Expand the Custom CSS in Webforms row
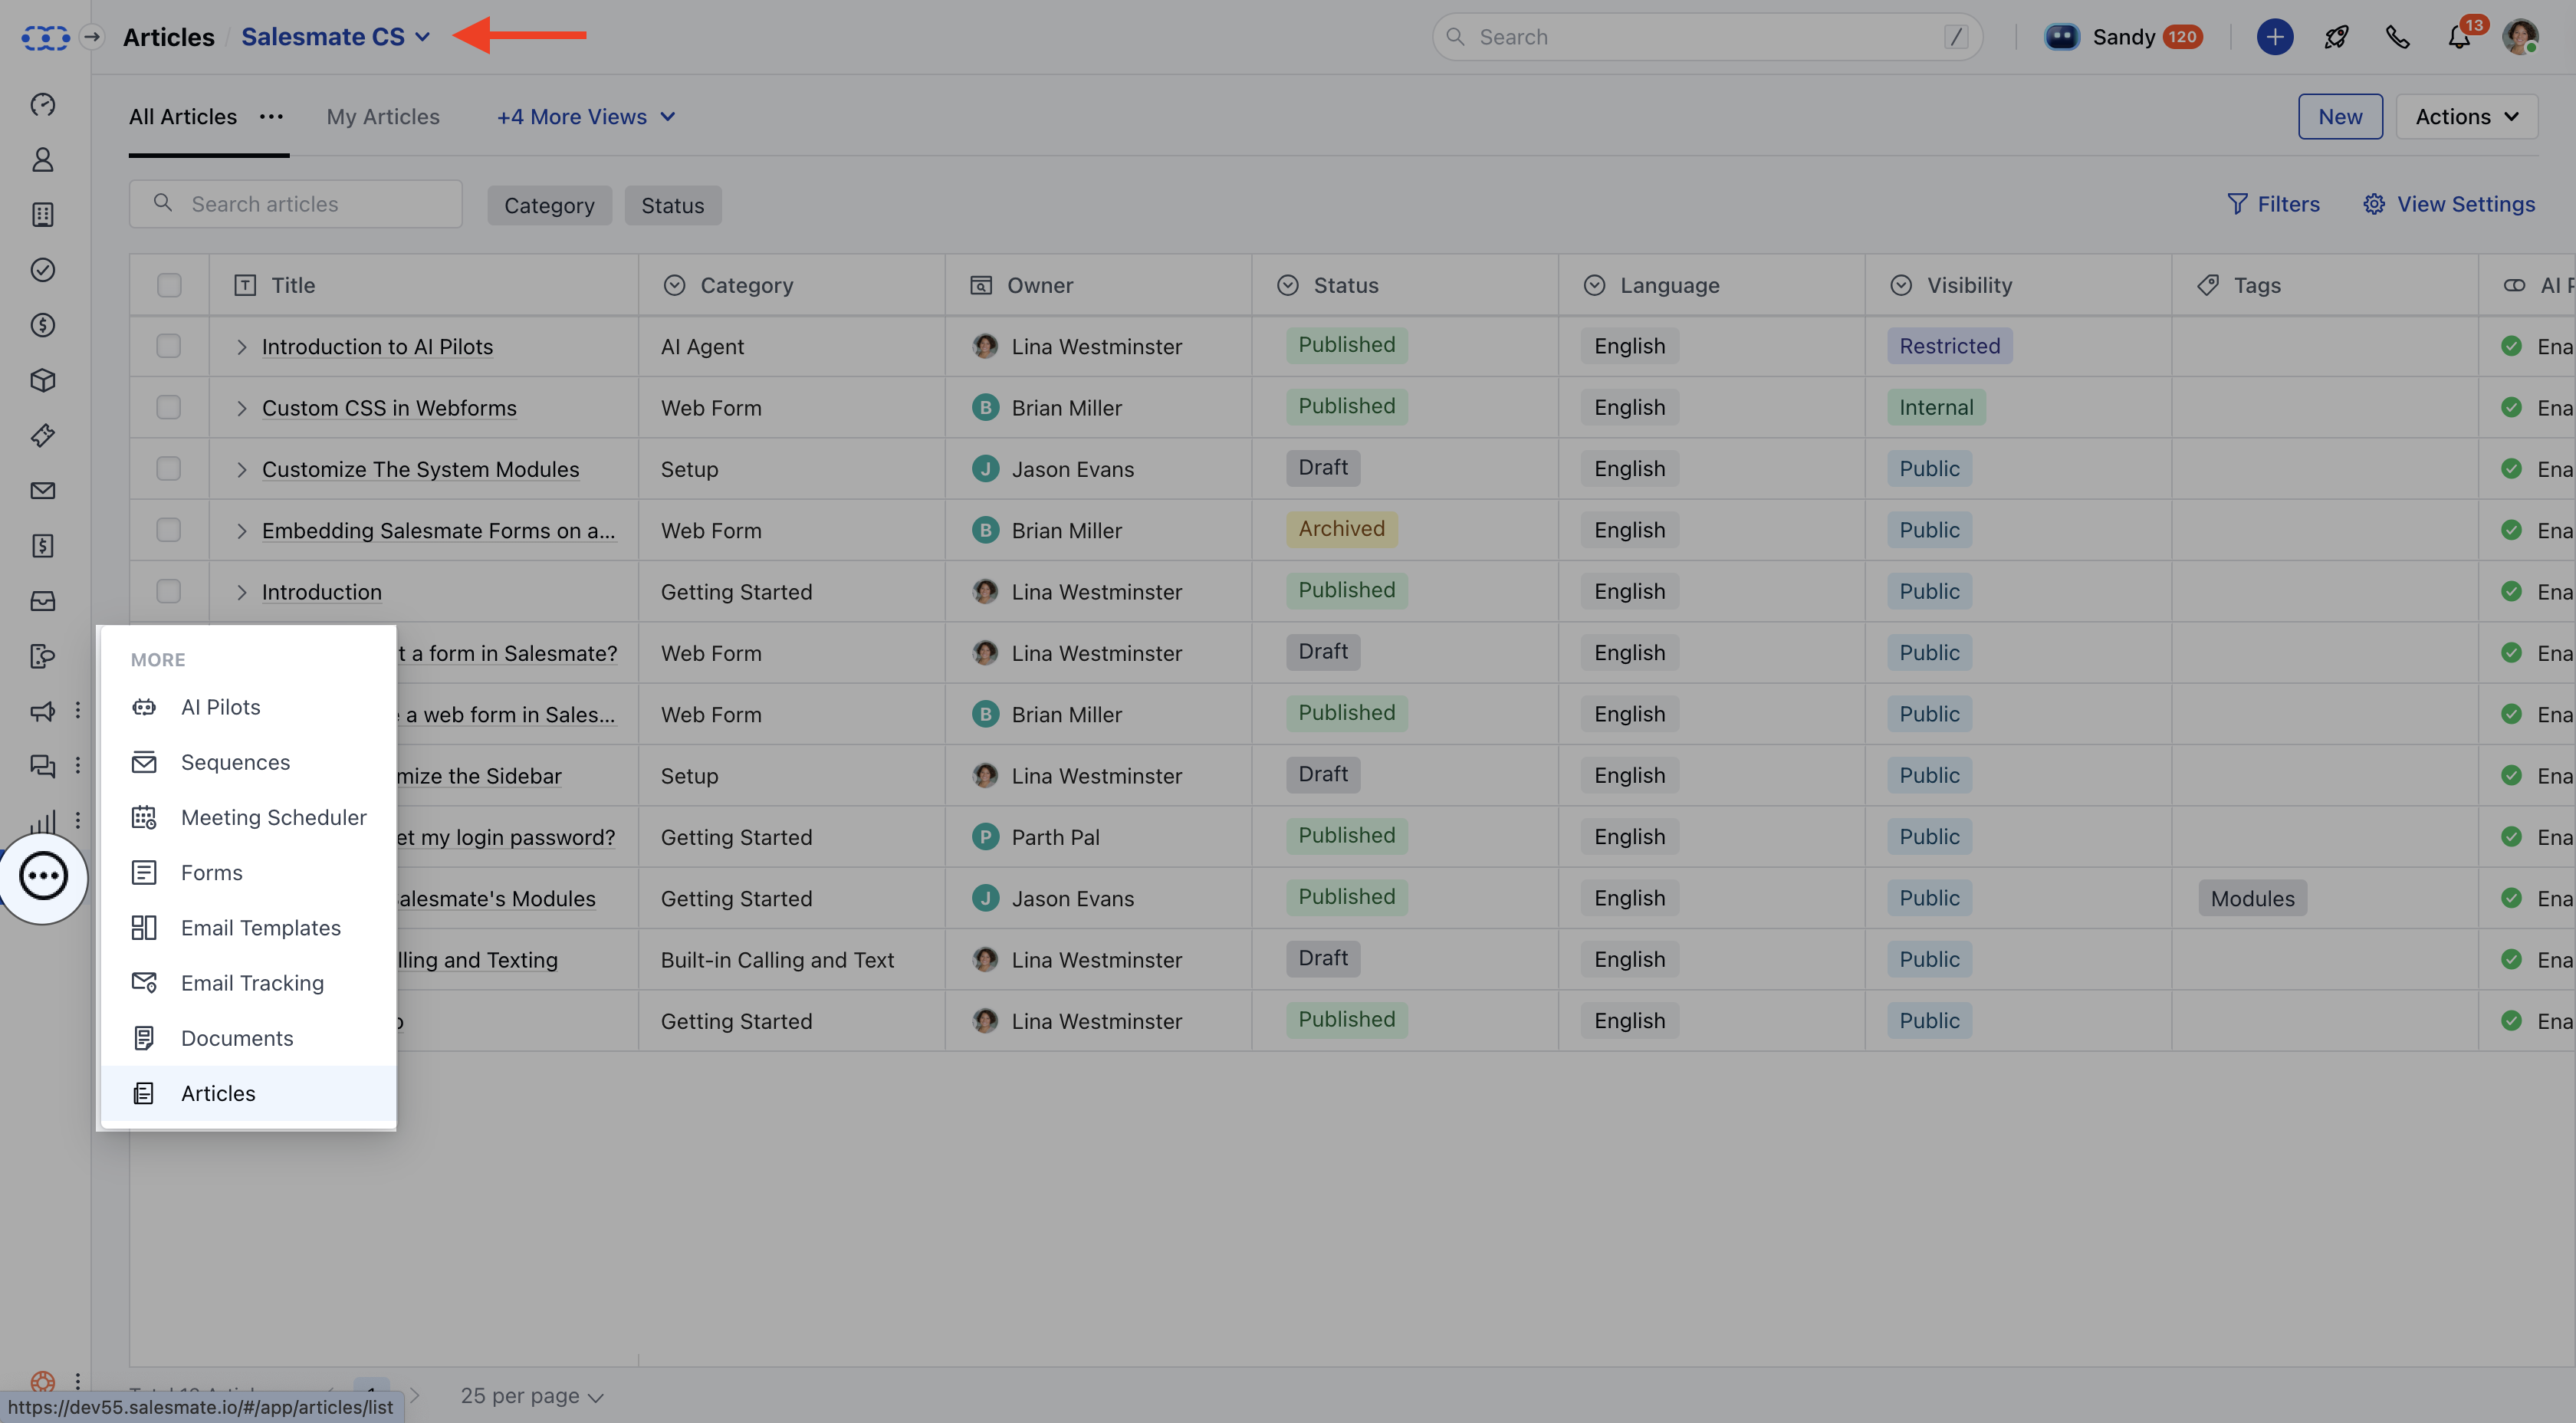Viewport: 2576px width, 1423px height. (241, 408)
